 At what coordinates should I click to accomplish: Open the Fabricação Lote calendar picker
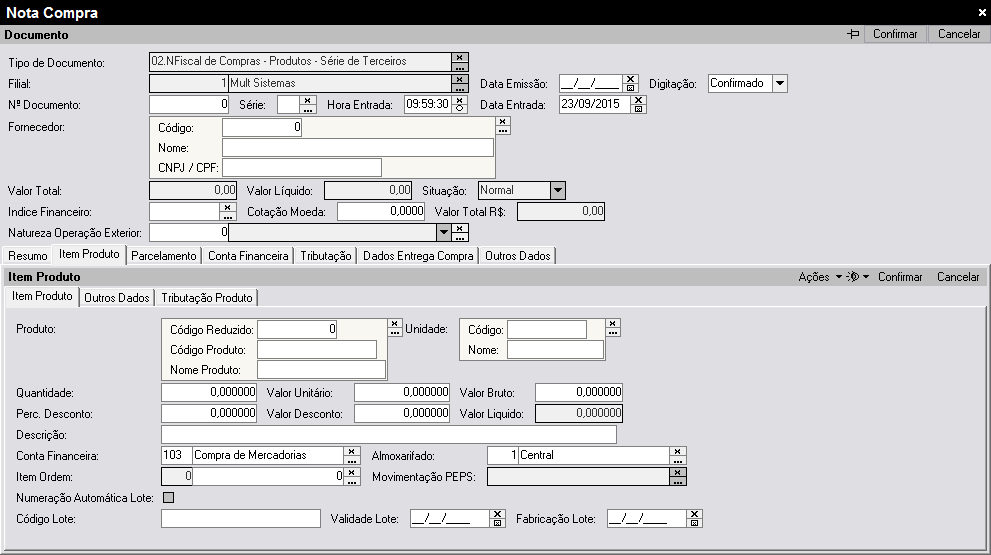(694, 523)
